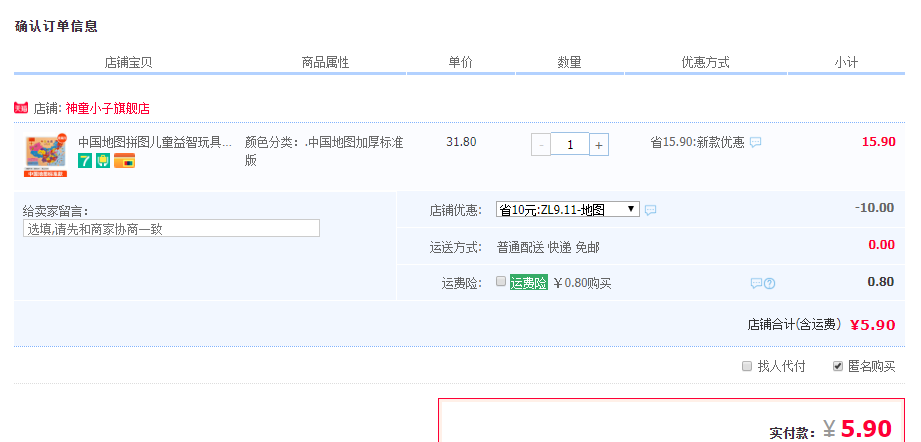Open the 中国地图拼图儿童益智玩具 product link

(x=155, y=142)
